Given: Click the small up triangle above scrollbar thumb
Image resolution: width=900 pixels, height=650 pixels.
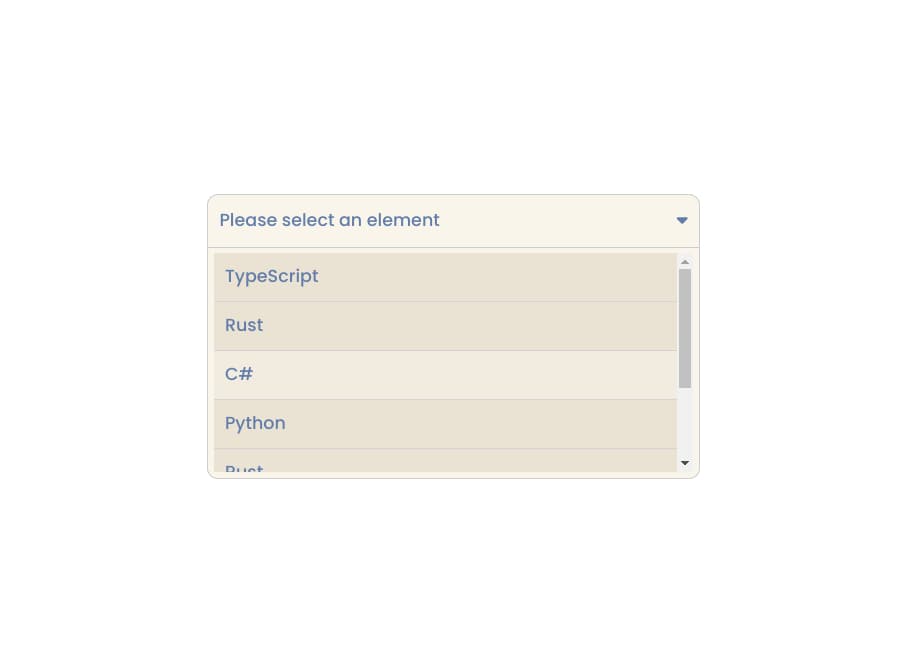Looking at the screenshot, I should tap(685, 262).
